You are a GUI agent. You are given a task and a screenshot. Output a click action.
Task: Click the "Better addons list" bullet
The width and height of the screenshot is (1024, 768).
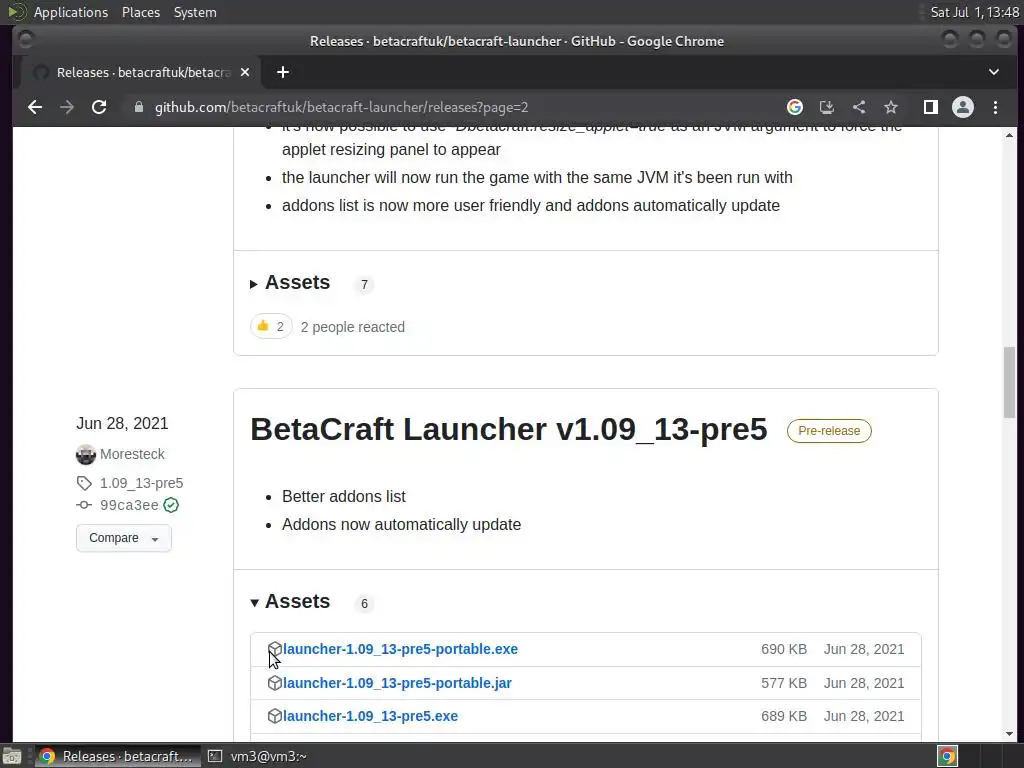pos(344,496)
